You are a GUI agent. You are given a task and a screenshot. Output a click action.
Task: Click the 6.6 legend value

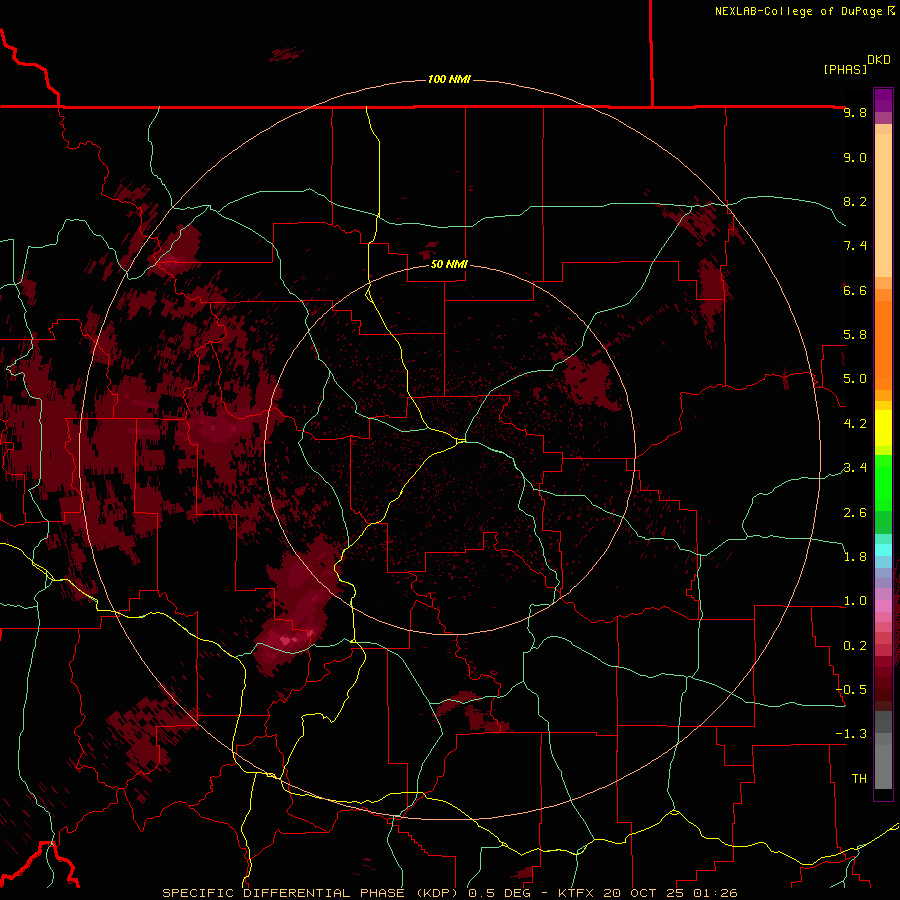tap(855, 290)
